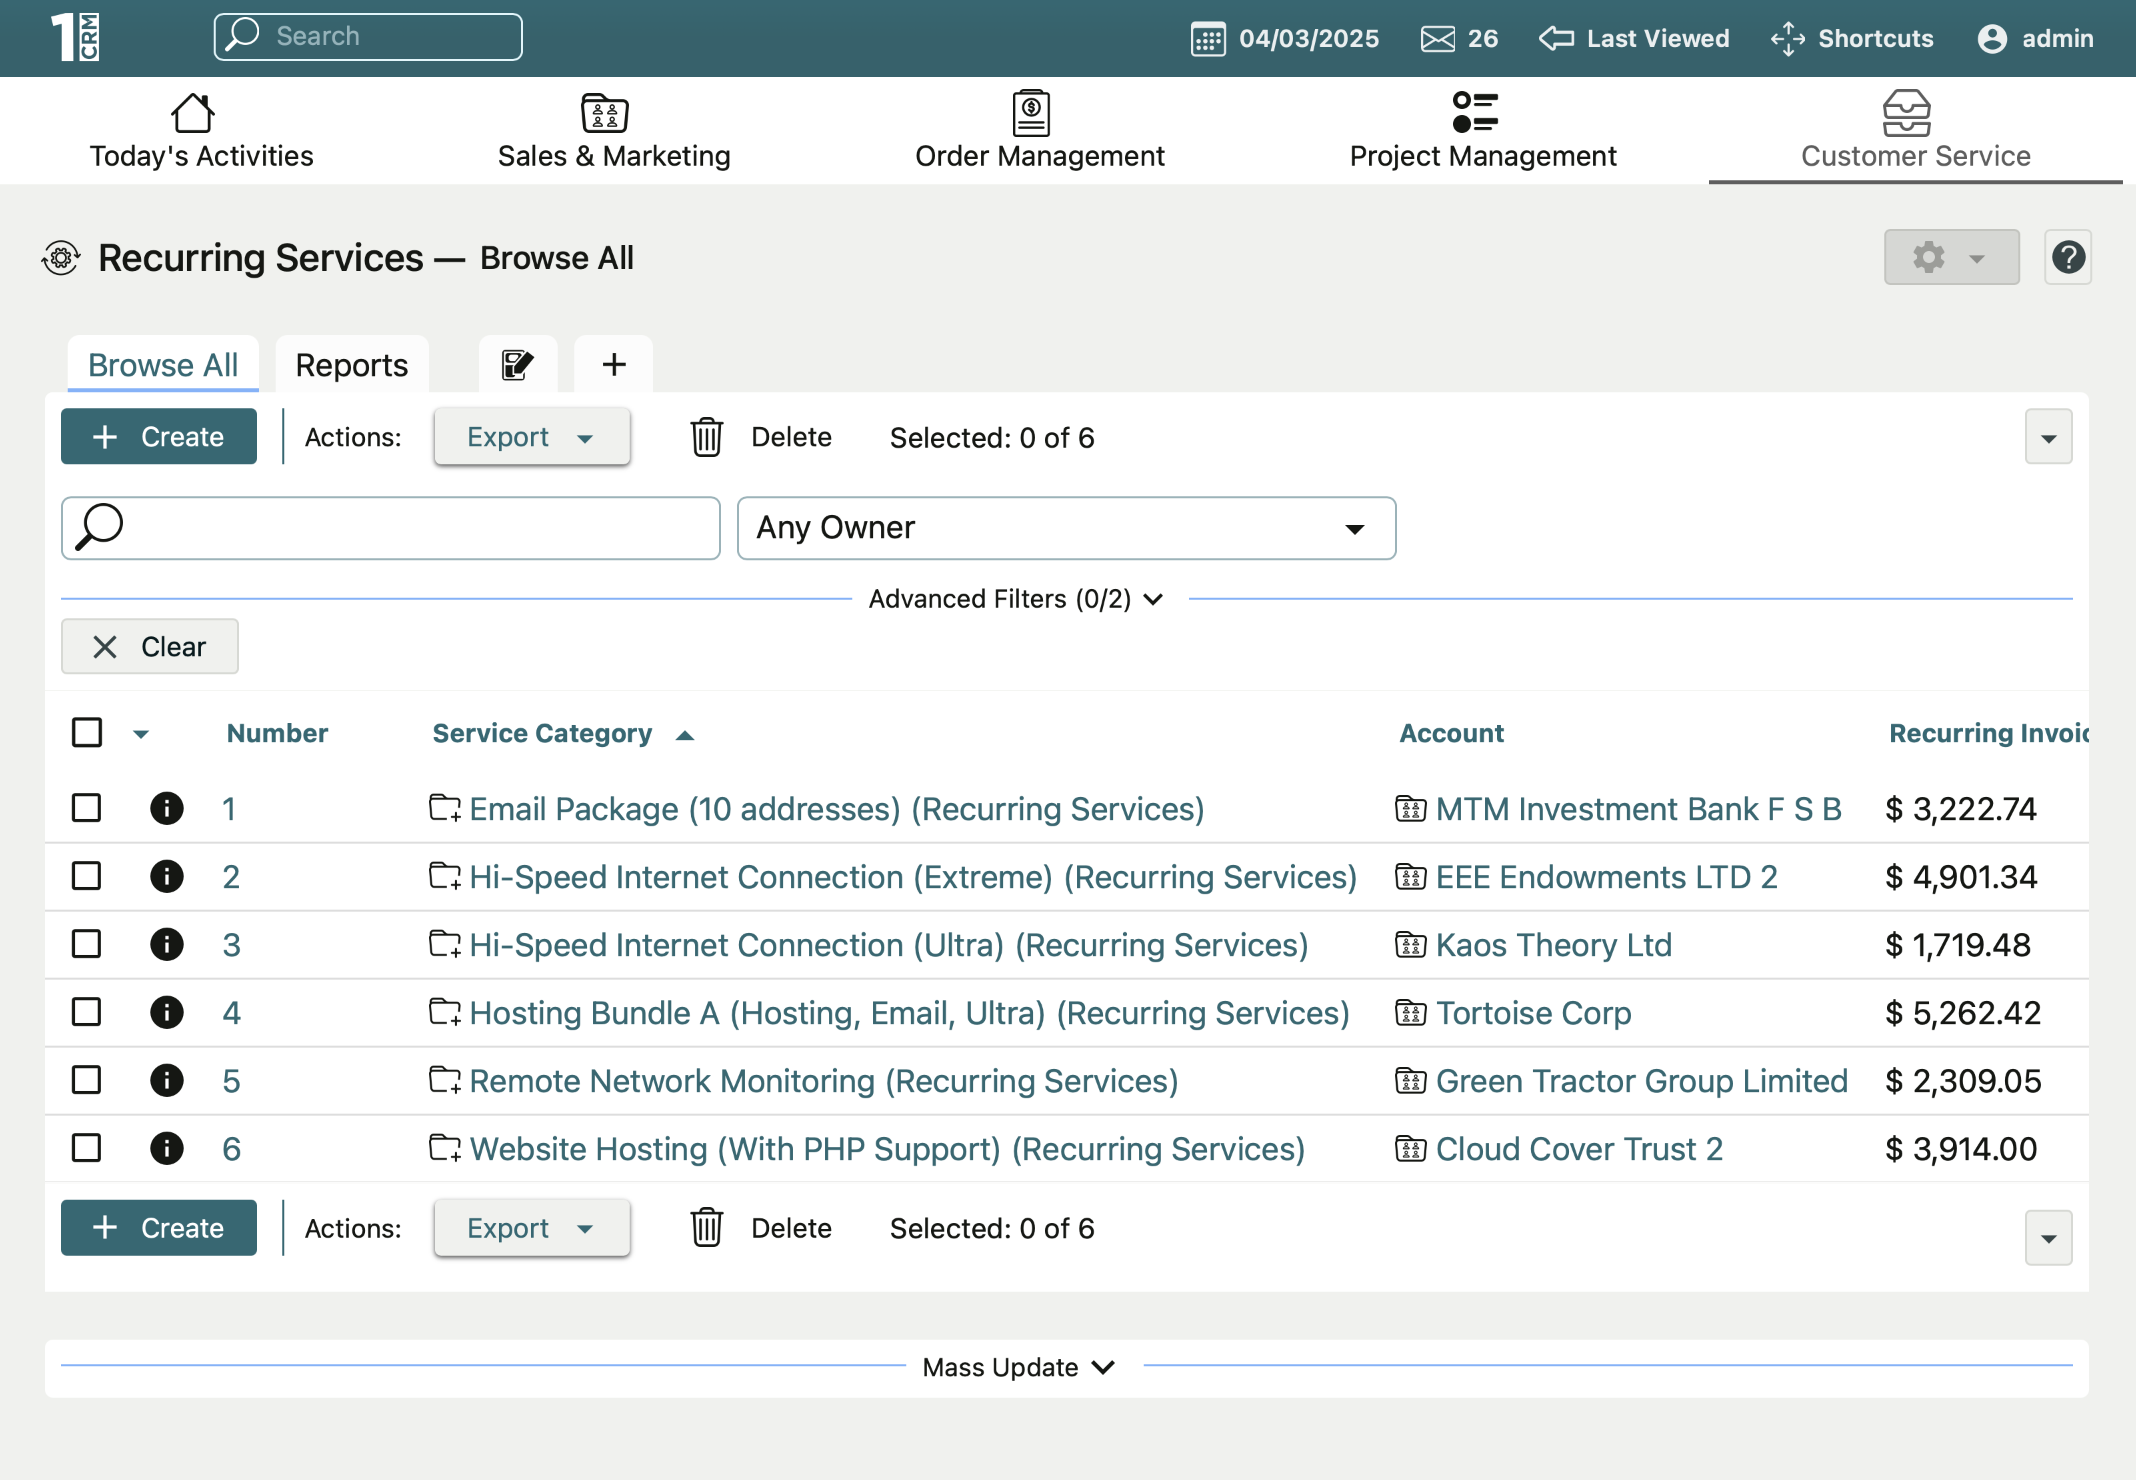This screenshot has height=1480, width=2136.
Task: Expand the Mass Update section
Action: [1019, 1367]
